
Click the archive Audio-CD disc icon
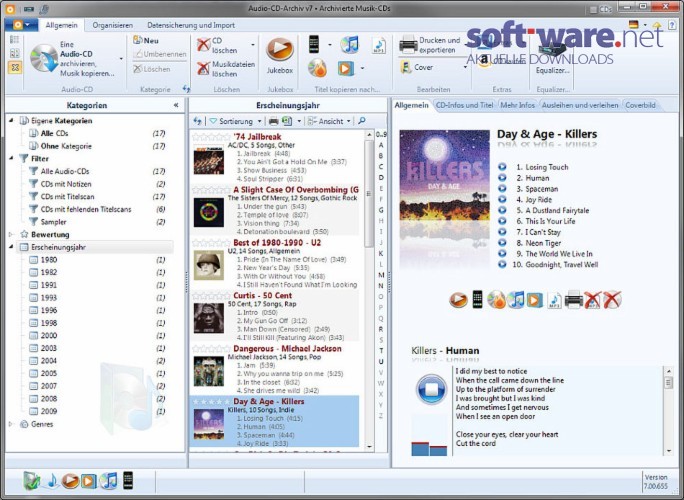tap(44, 58)
